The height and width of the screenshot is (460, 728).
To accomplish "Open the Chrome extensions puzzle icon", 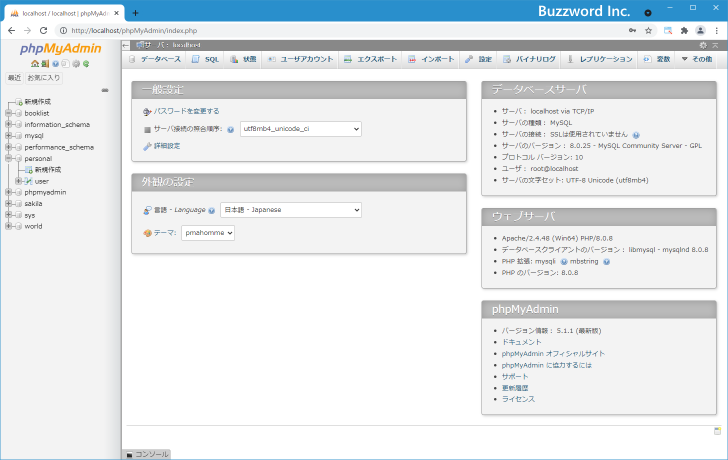I will point(684,31).
